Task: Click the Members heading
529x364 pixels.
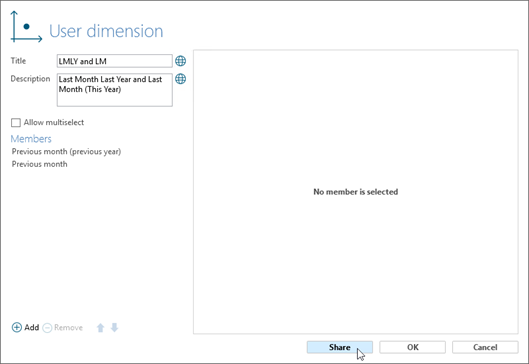Action: click(x=31, y=139)
